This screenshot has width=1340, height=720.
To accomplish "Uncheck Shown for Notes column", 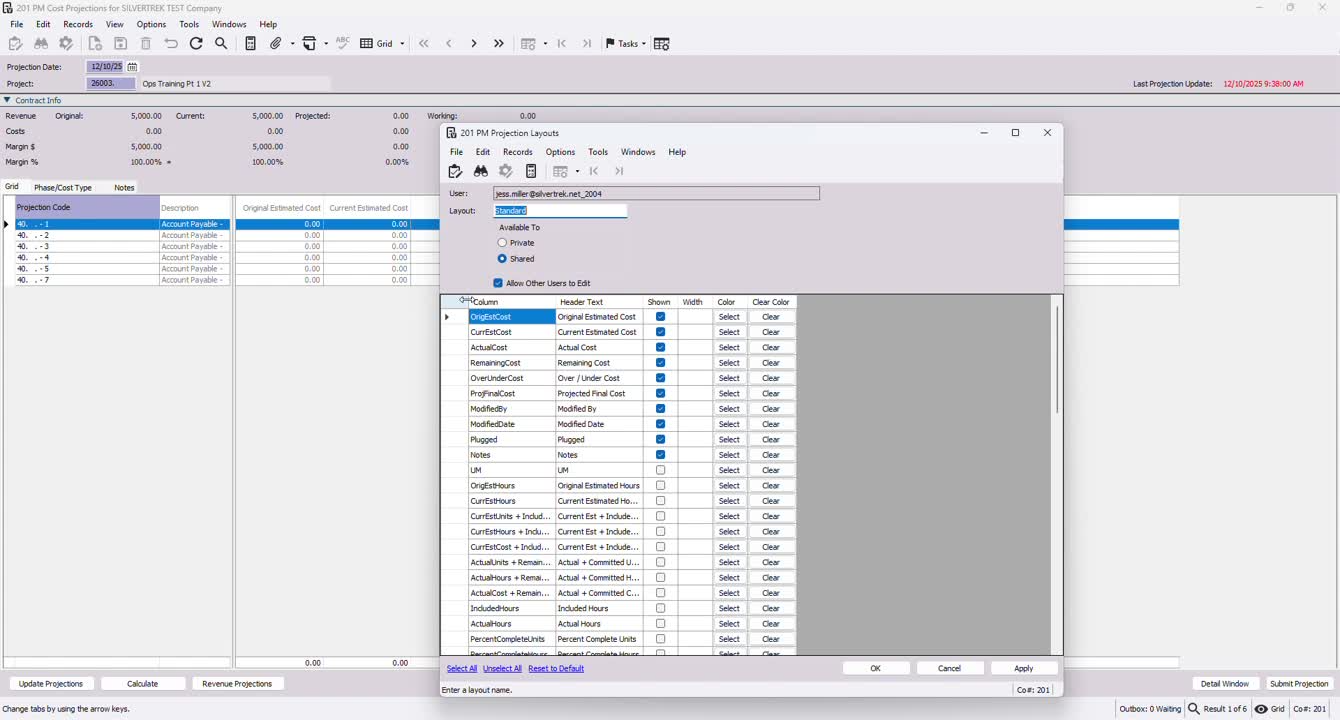I will [x=660, y=455].
